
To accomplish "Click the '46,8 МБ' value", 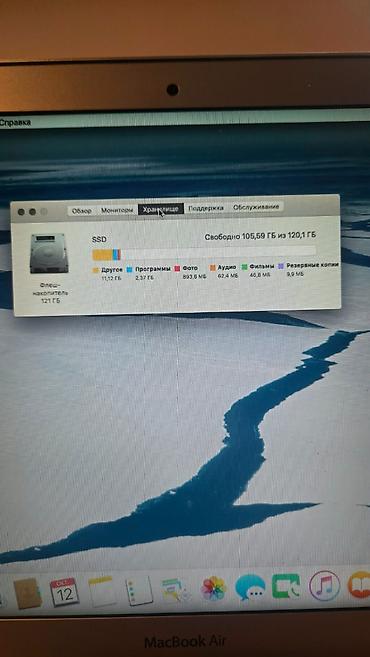I will (x=259, y=275).
